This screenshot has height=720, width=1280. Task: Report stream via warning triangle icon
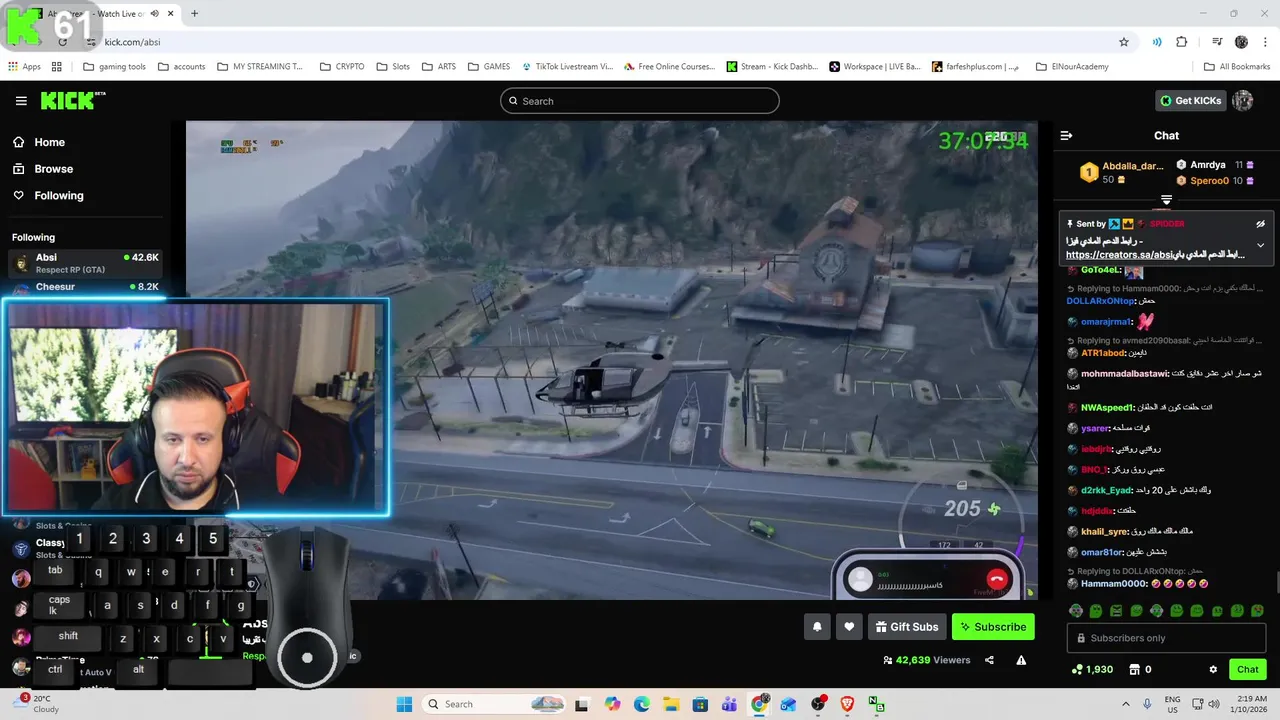point(1021,660)
